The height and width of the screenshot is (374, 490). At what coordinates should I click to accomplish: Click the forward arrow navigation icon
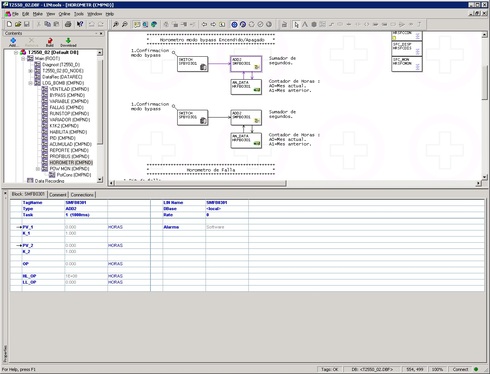pos(213,24)
